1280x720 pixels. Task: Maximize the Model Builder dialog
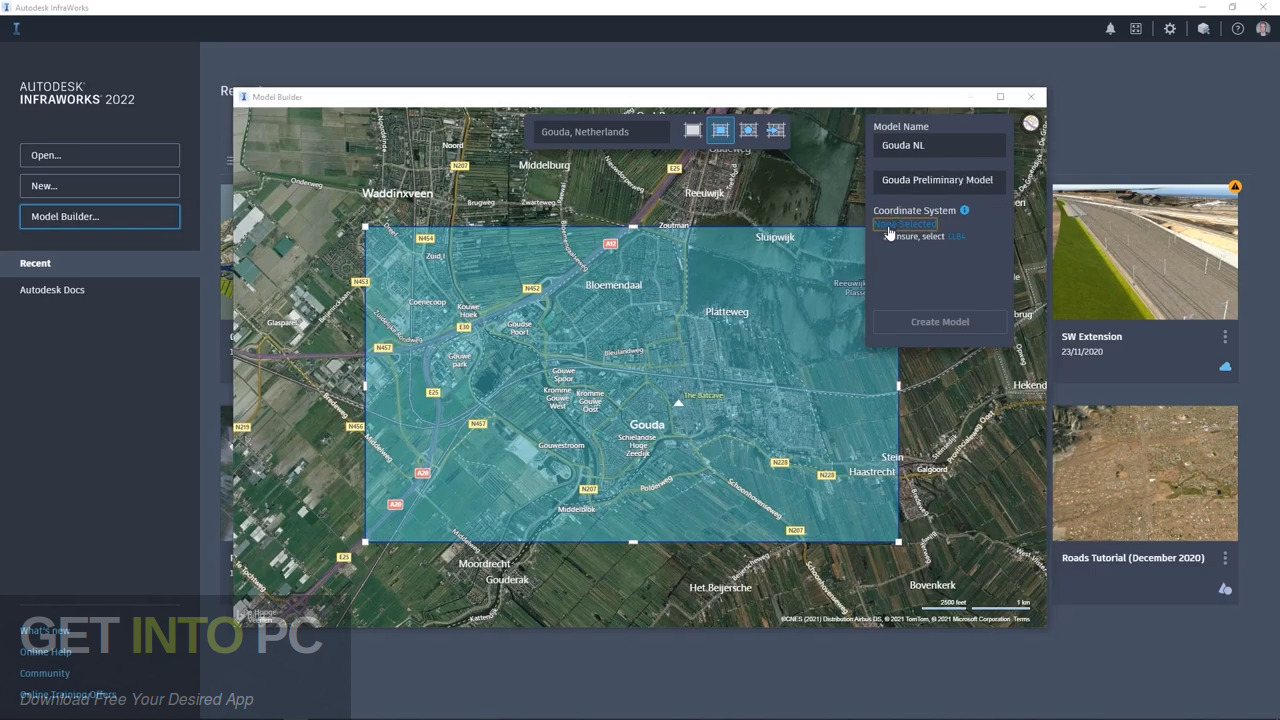(1000, 97)
